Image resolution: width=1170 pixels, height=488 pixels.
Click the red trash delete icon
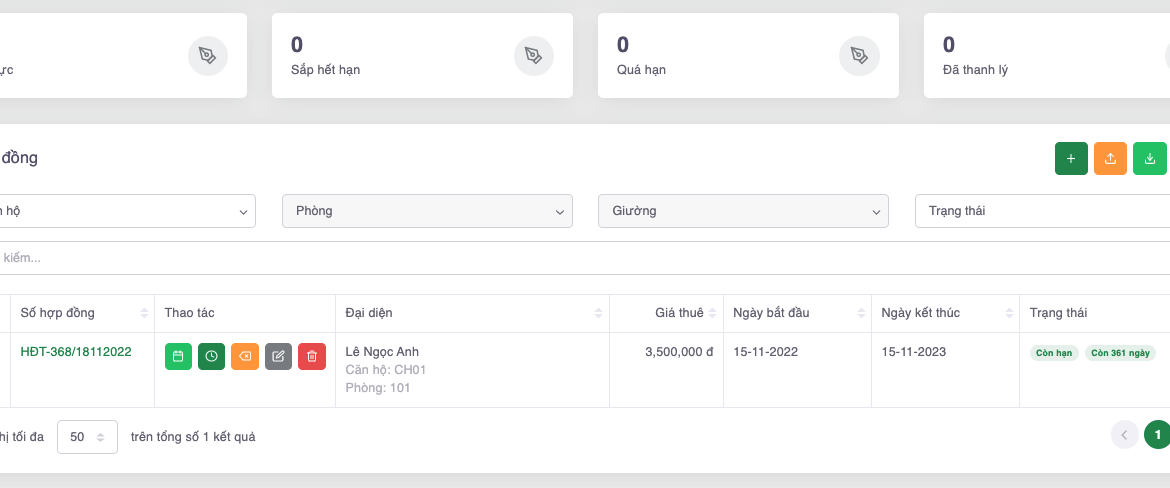312,356
